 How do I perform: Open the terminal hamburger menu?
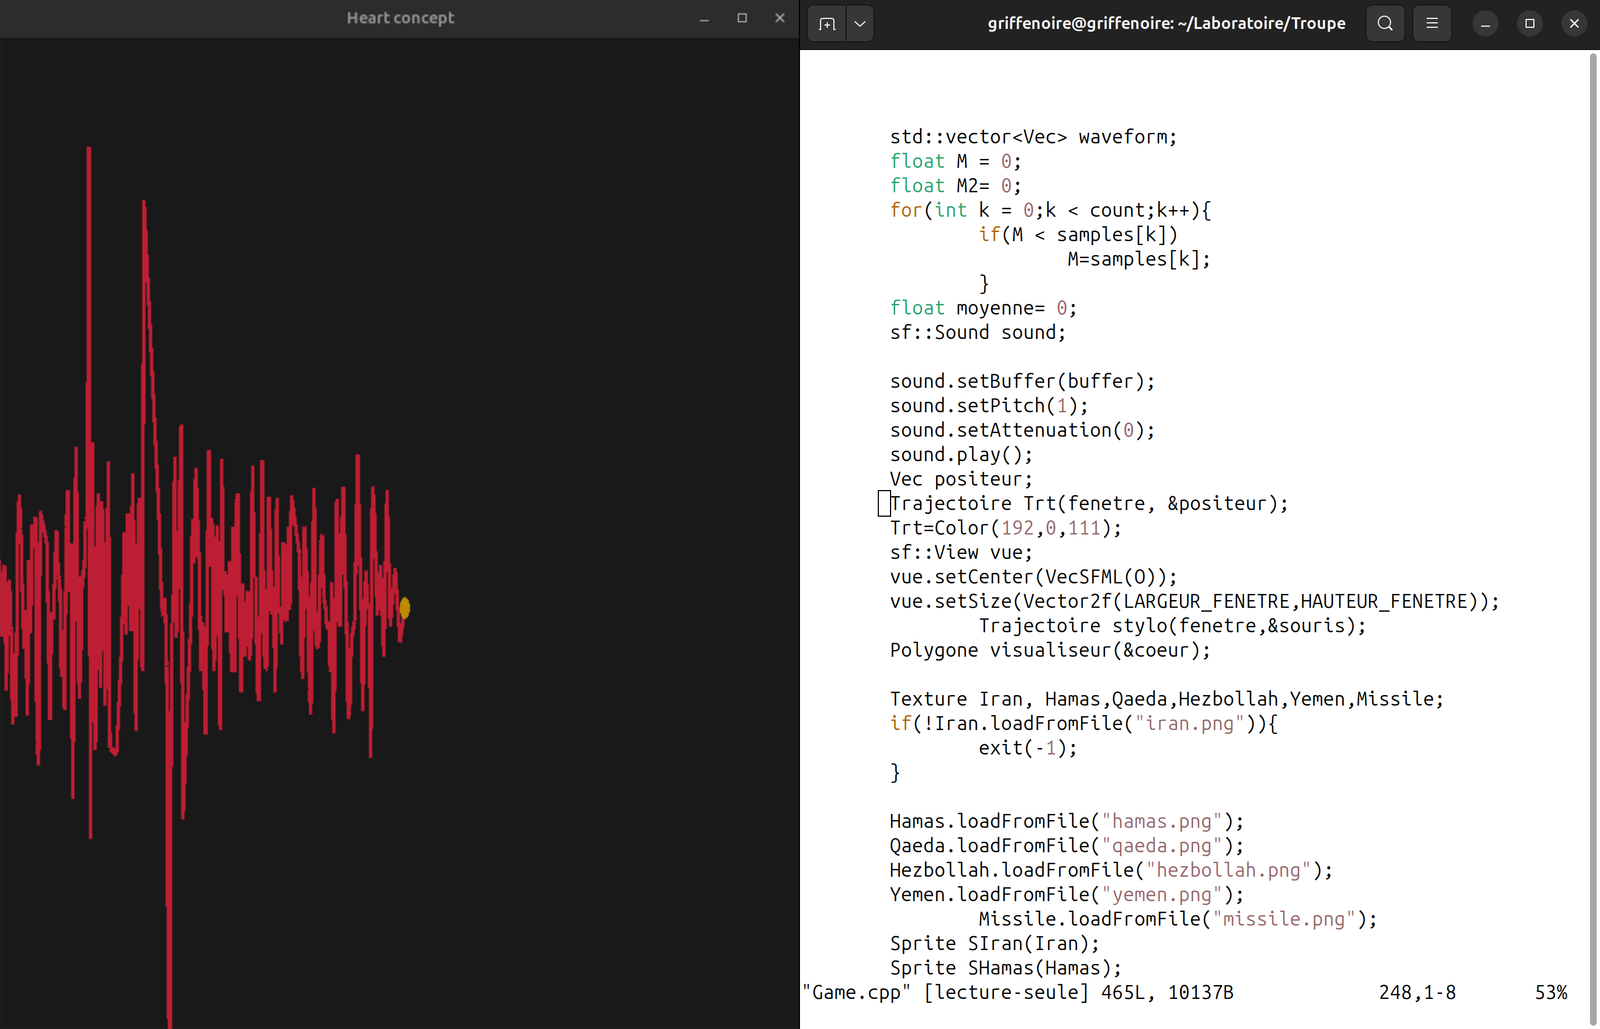1432,24
